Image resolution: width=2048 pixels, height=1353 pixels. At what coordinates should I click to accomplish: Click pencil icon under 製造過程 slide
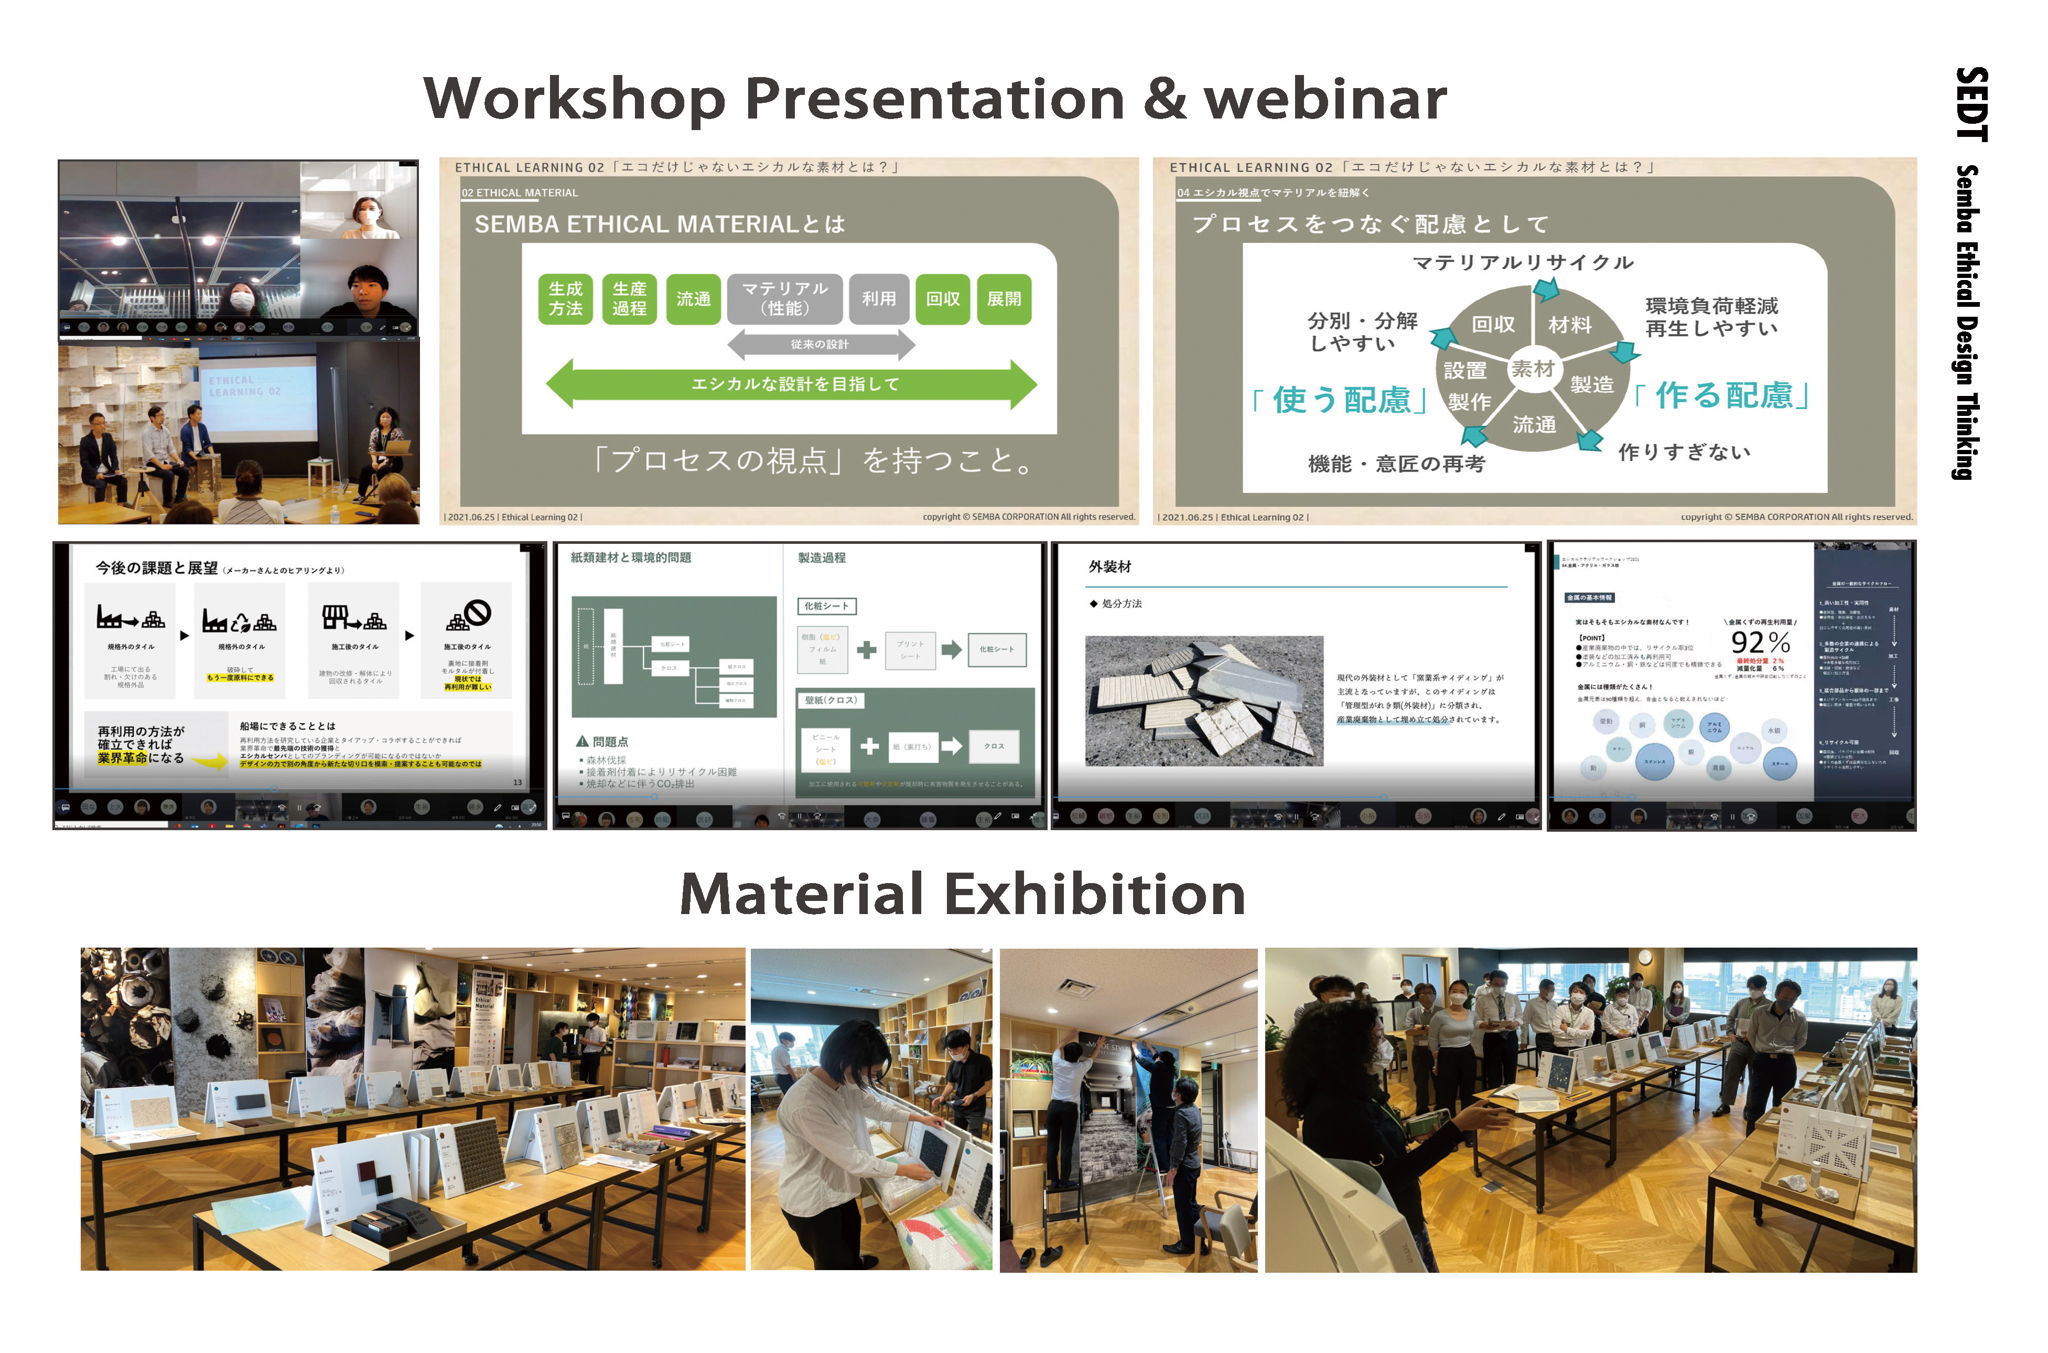point(997,817)
